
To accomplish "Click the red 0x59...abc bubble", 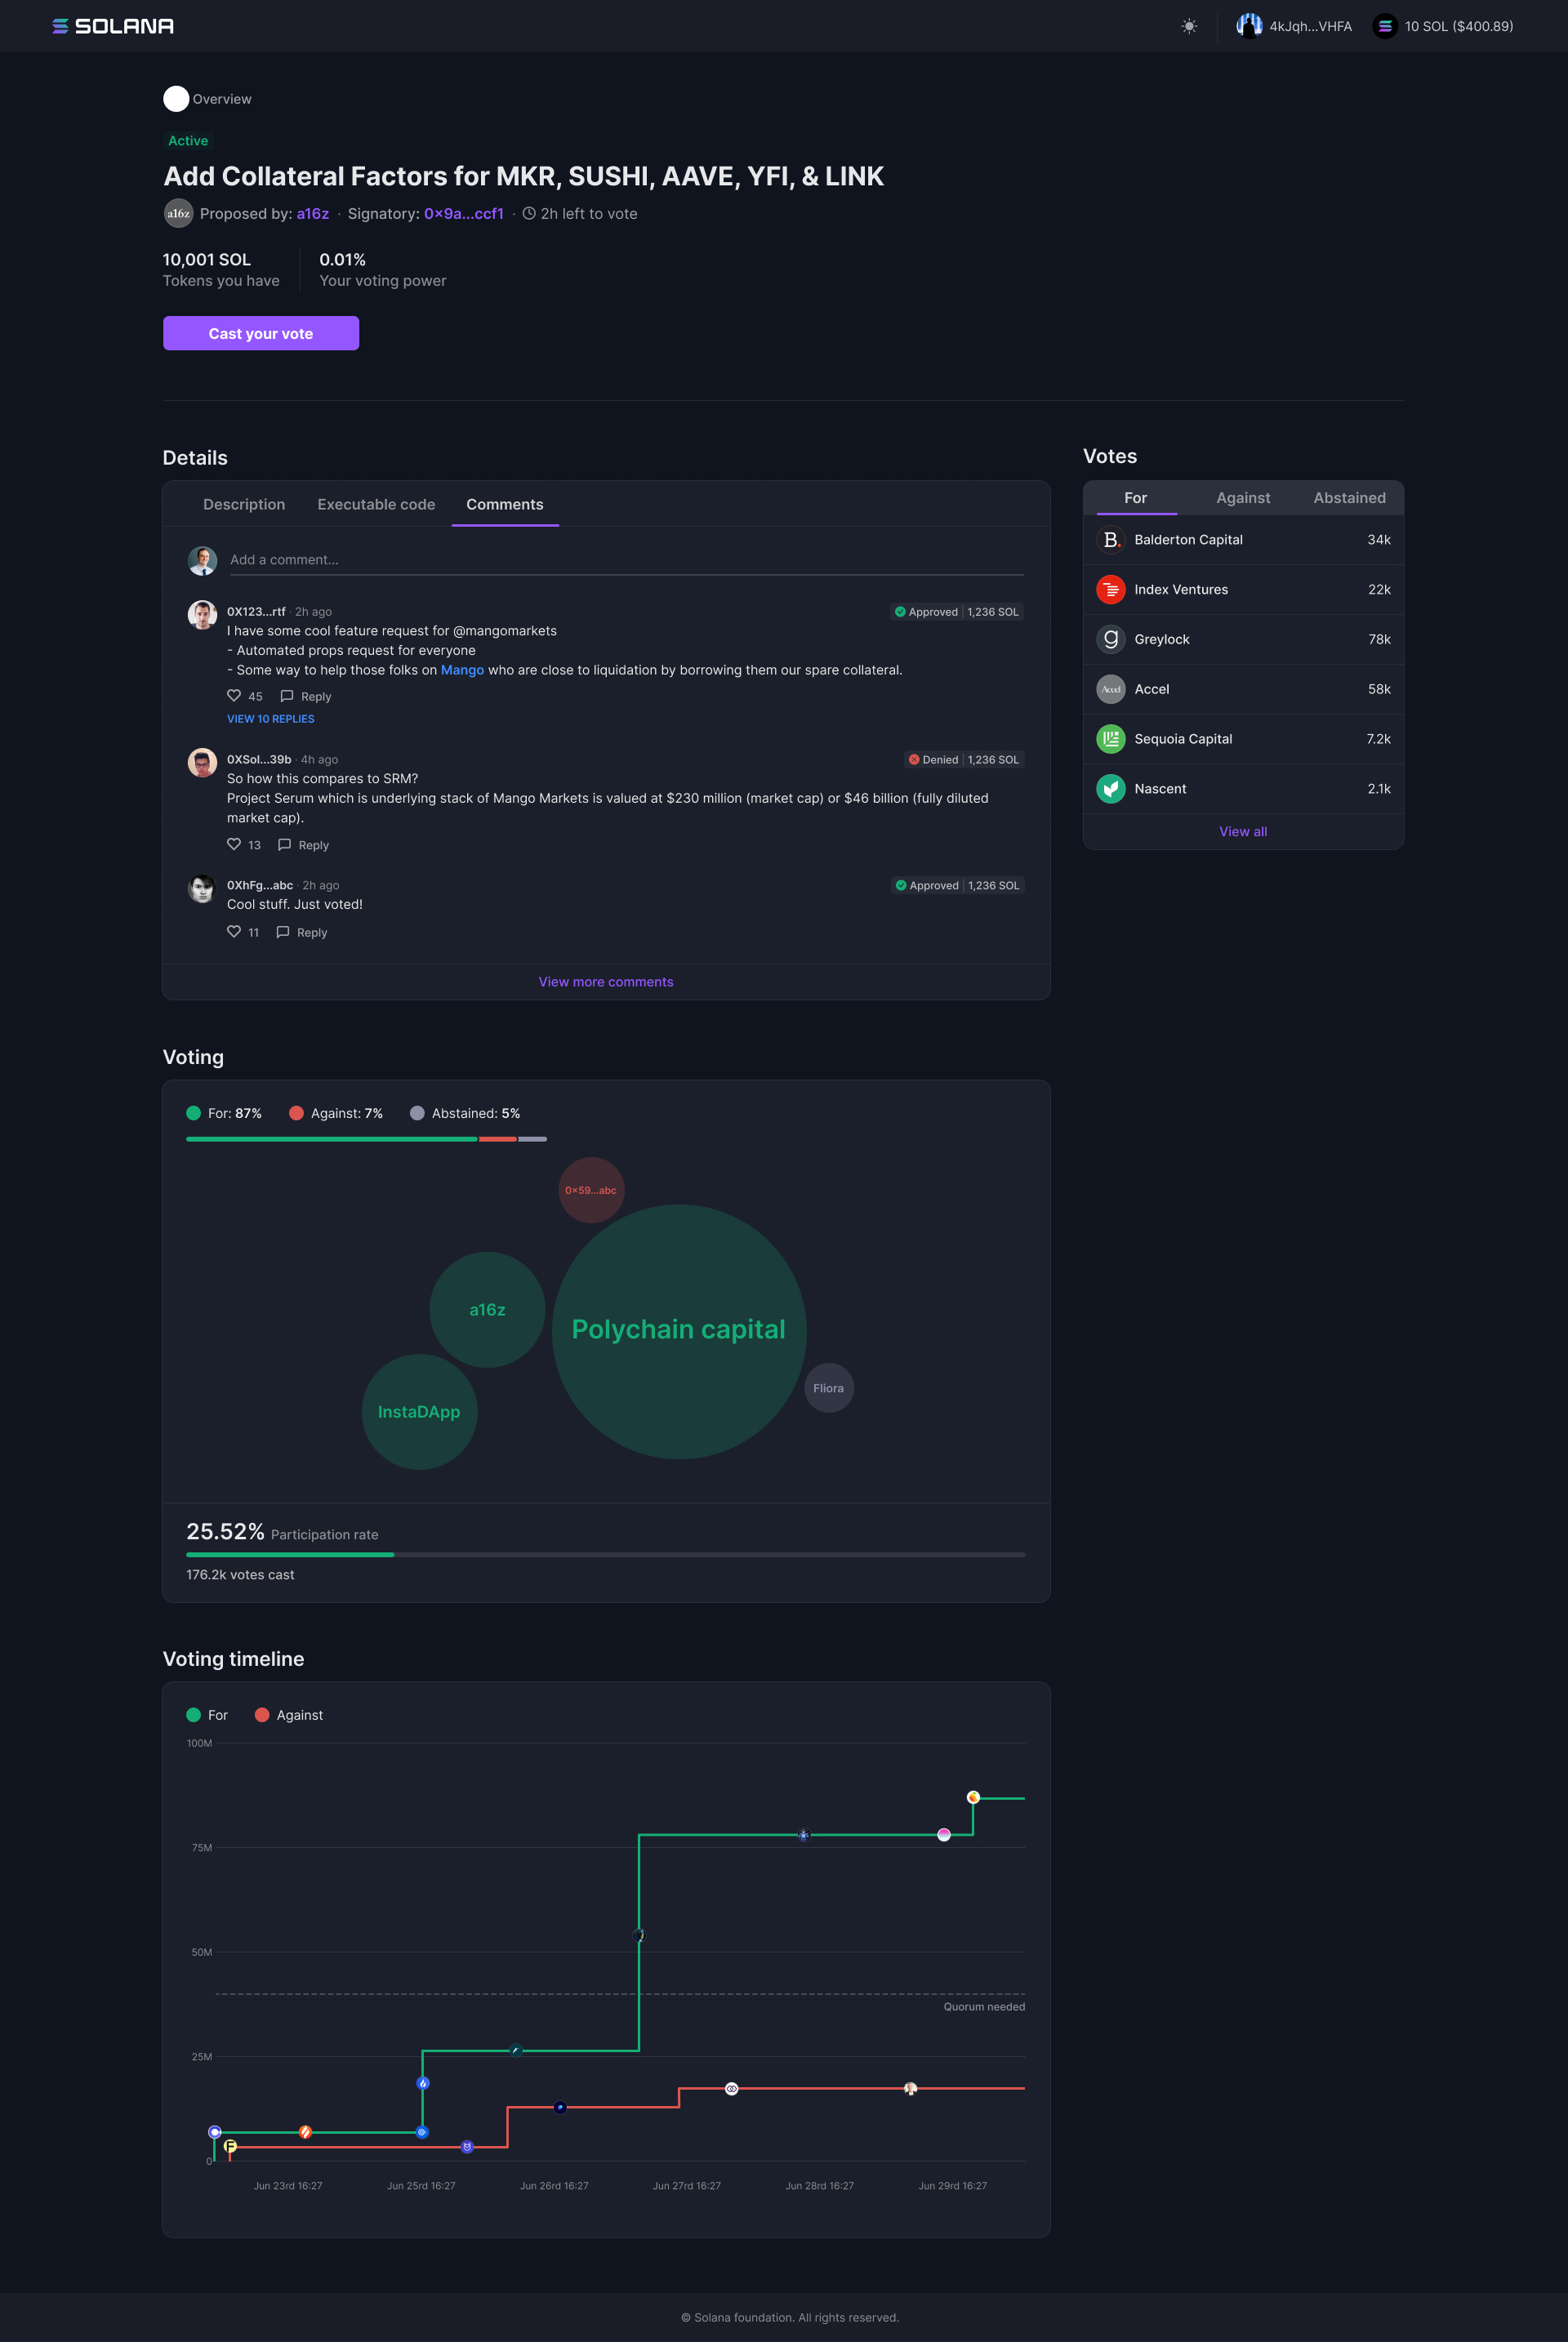I will click(591, 1190).
